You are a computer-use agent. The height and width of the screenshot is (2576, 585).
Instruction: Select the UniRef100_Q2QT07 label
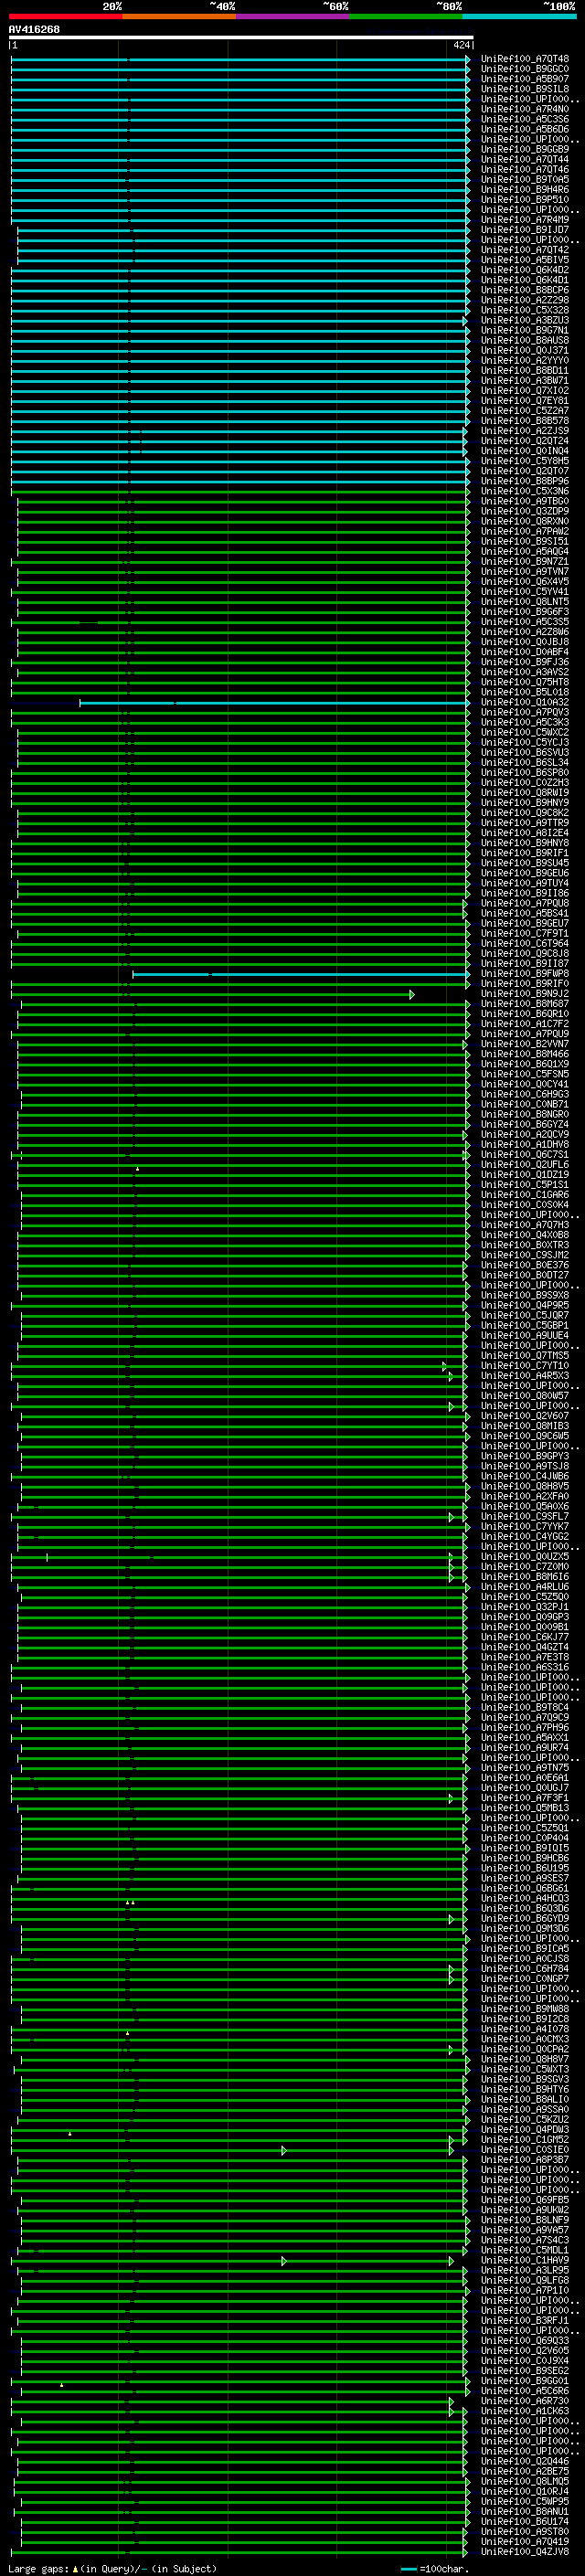525,471
